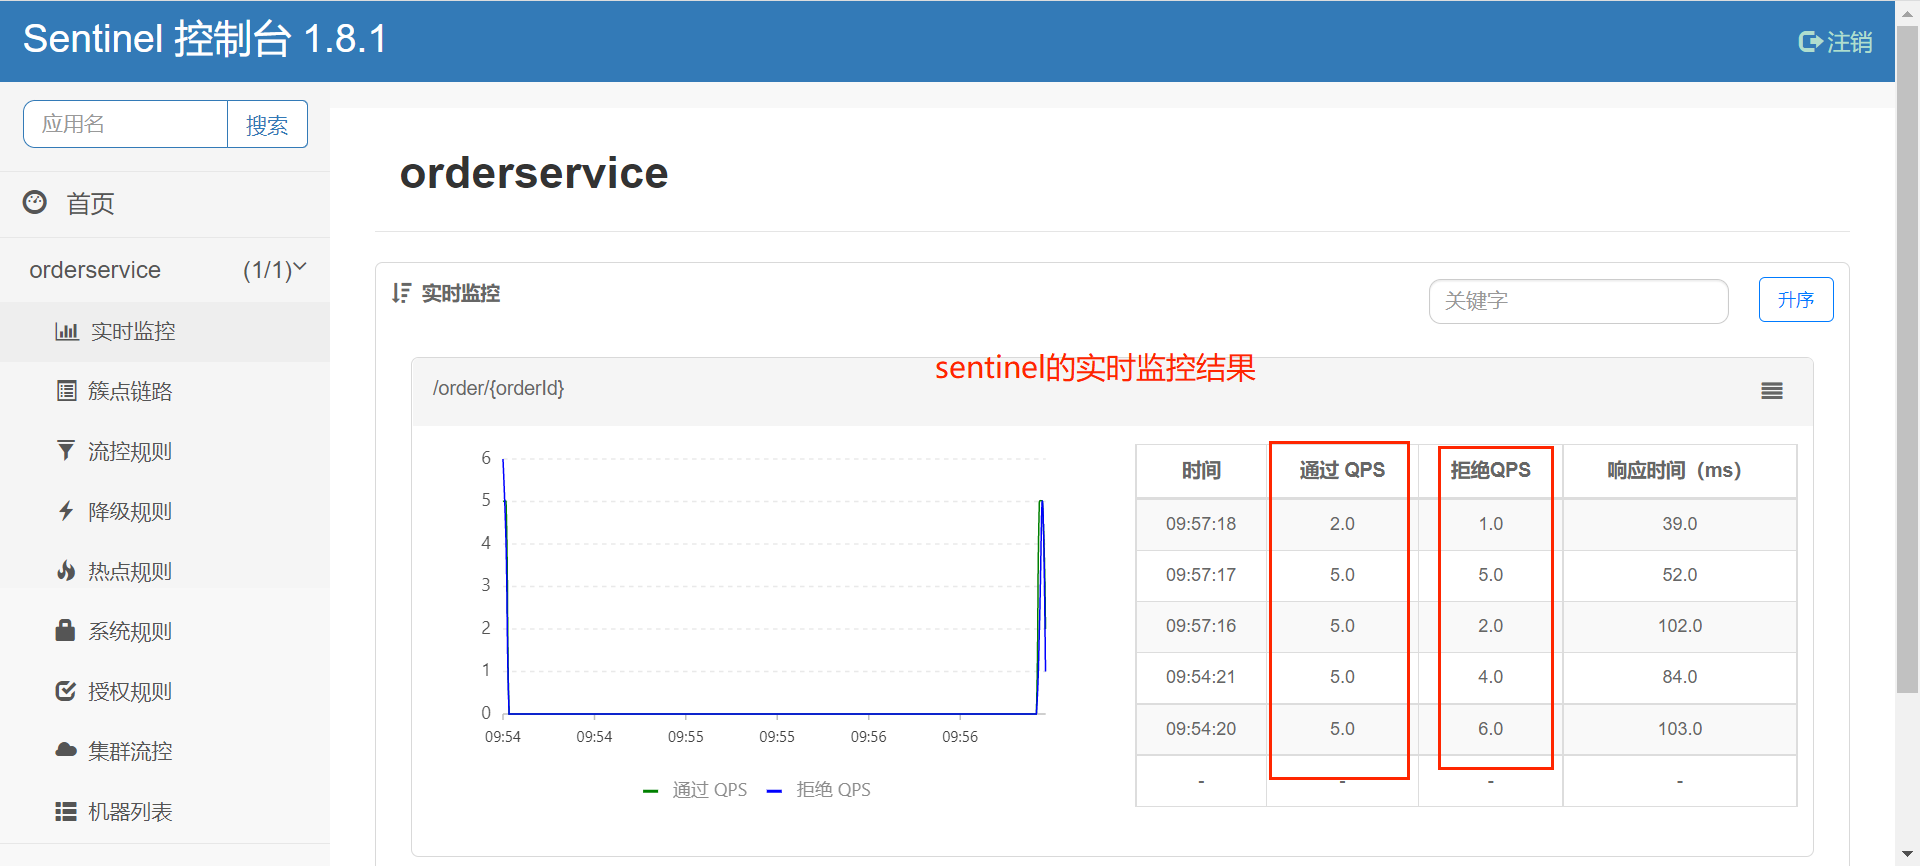
Task: Click the Sentinel 控制台 1.8.1 title
Action: tap(205, 39)
